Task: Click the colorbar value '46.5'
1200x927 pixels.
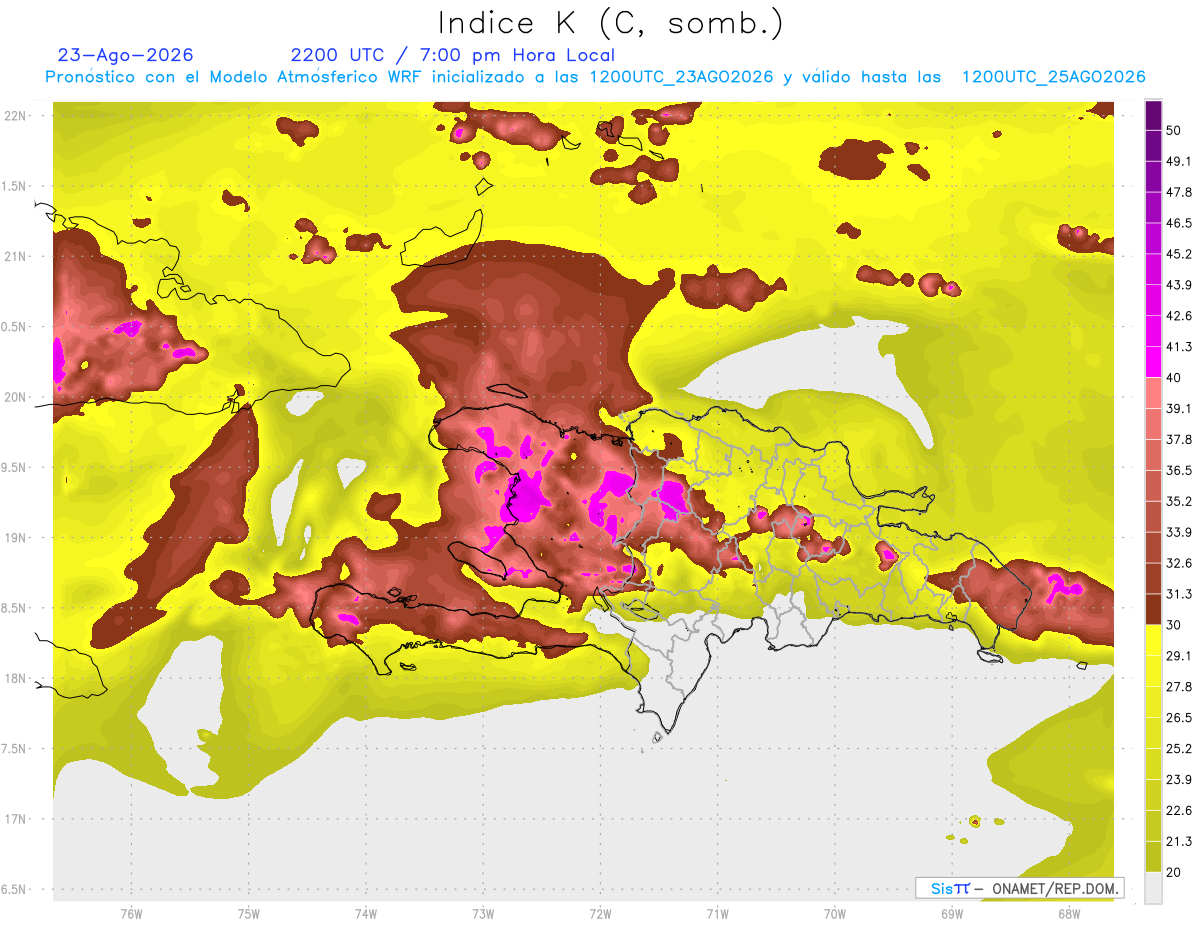Action: pos(1178,223)
